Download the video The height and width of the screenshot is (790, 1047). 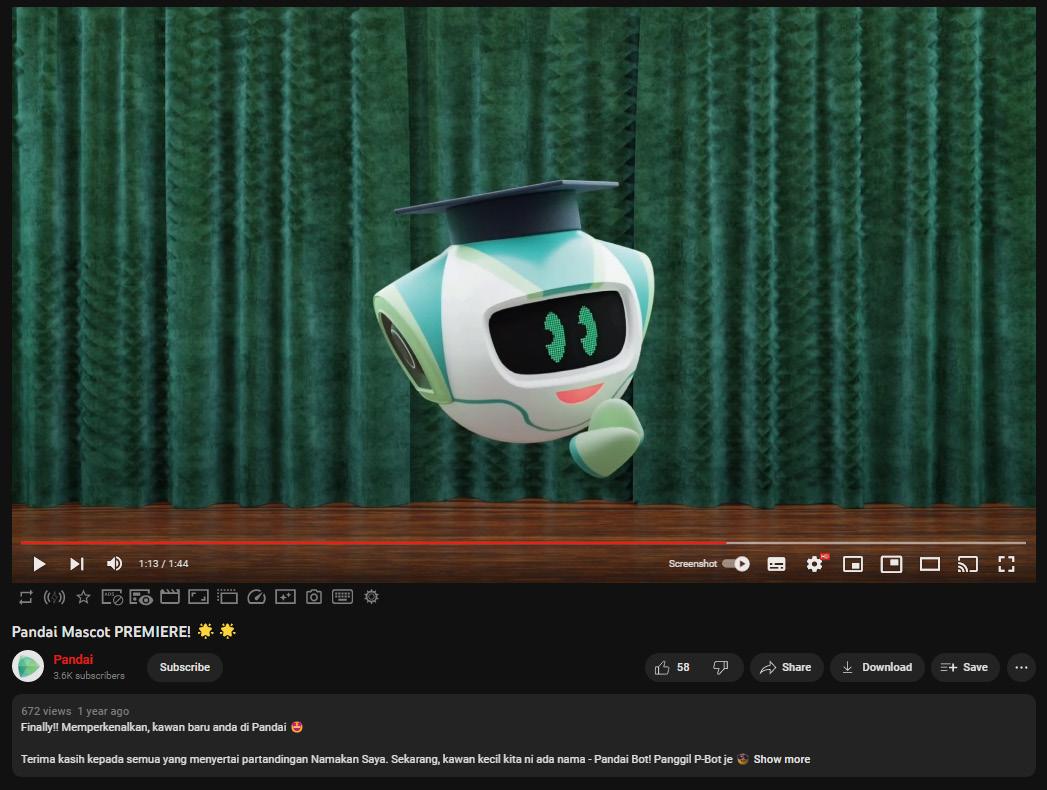click(877, 667)
